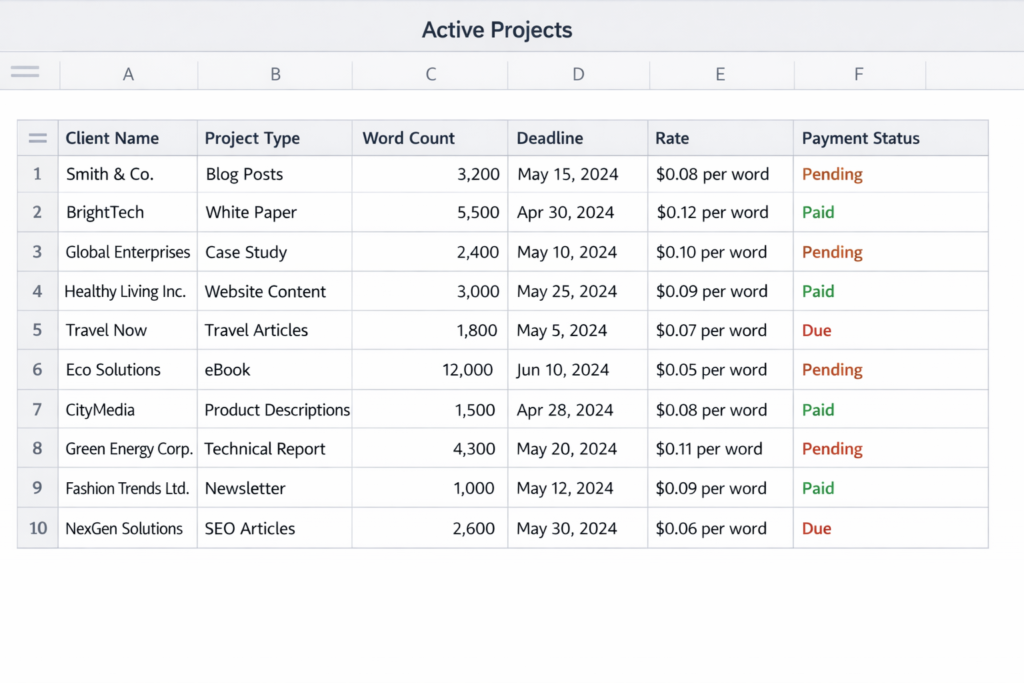Click the sheet corner handle icon beside column A
Image resolution: width=1024 pixels, height=683 pixels.
[x=25, y=72]
